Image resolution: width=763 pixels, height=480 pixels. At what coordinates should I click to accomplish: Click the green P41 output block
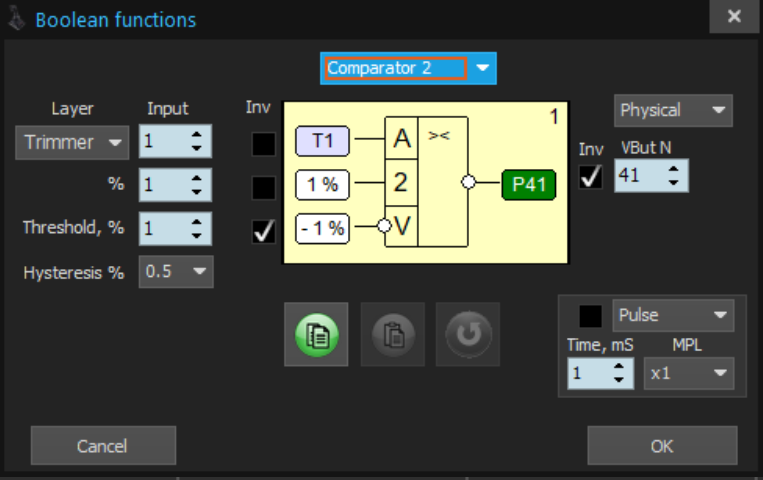[x=527, y=183]
